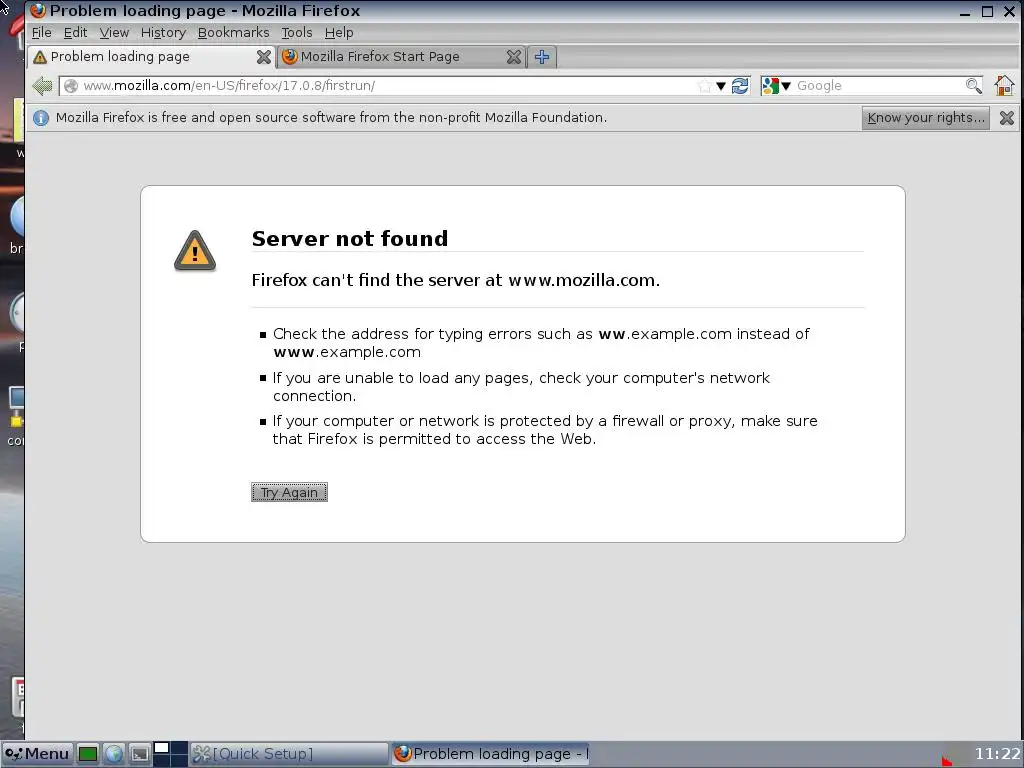Maximize the Firefox window
1024x768 pixels.
pyautogui.click(x=987, y=12)
